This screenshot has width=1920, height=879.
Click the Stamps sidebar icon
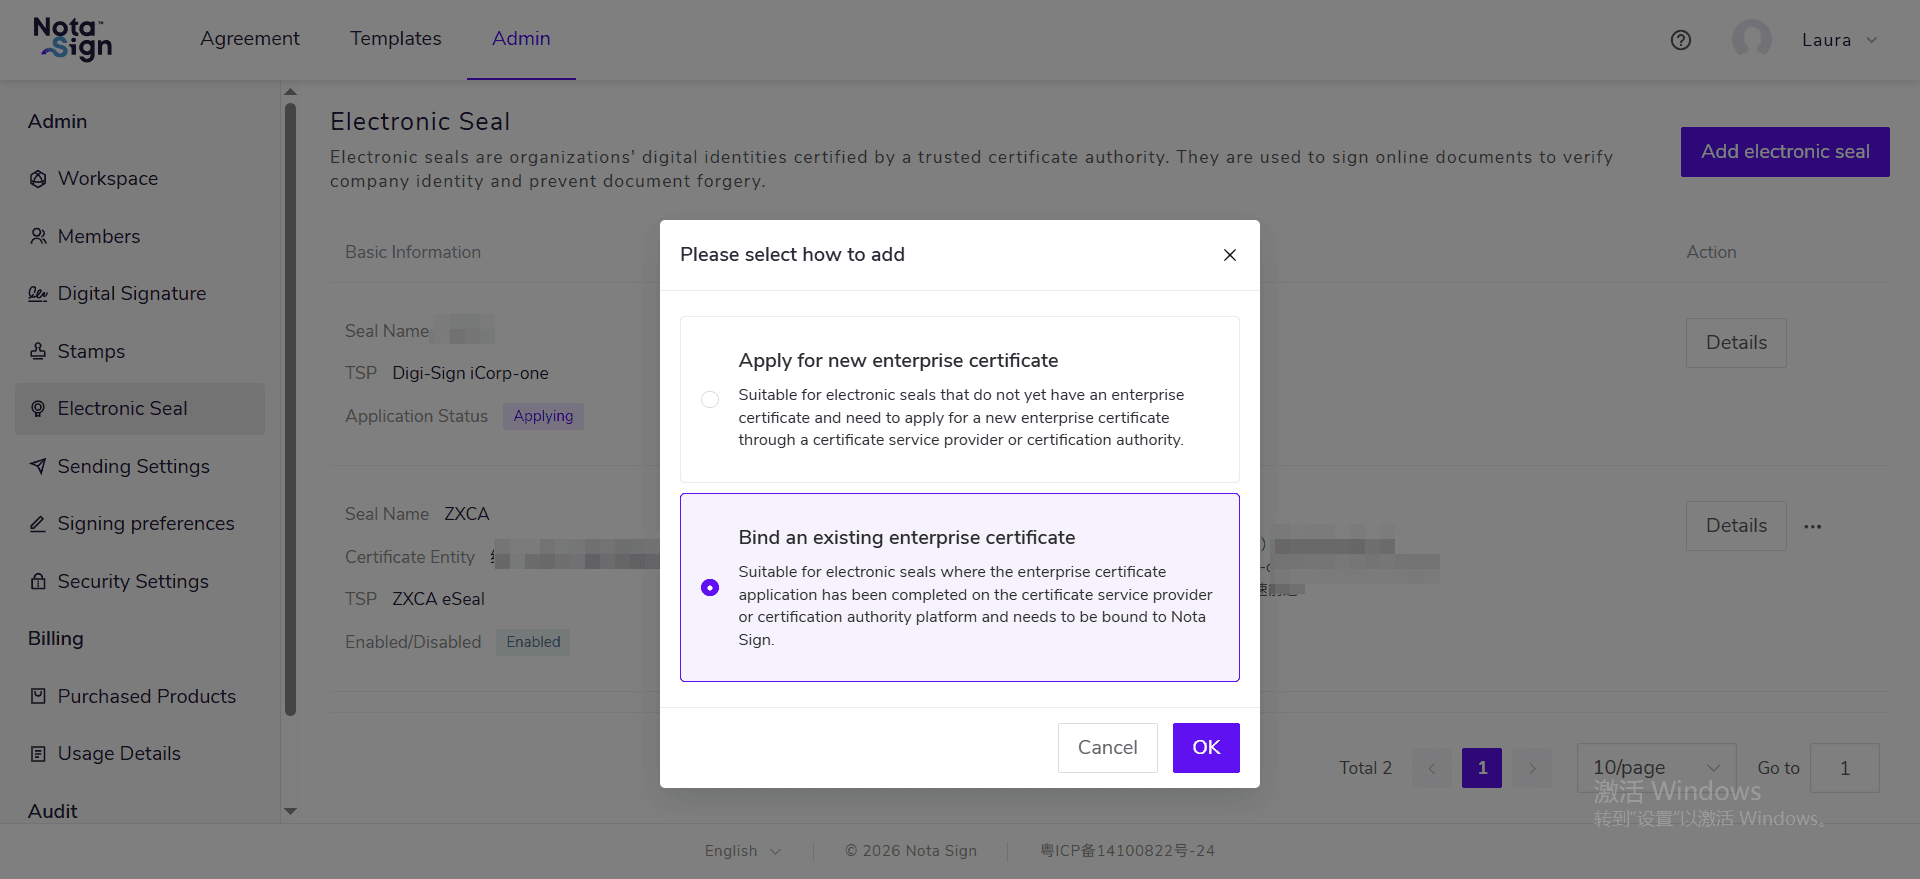tap(38, 351)
